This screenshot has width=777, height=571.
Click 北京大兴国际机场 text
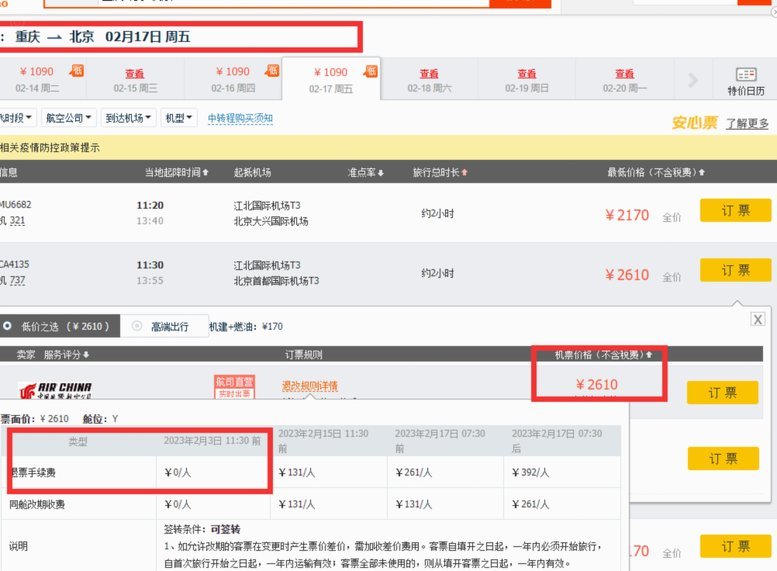coord(271,221)
